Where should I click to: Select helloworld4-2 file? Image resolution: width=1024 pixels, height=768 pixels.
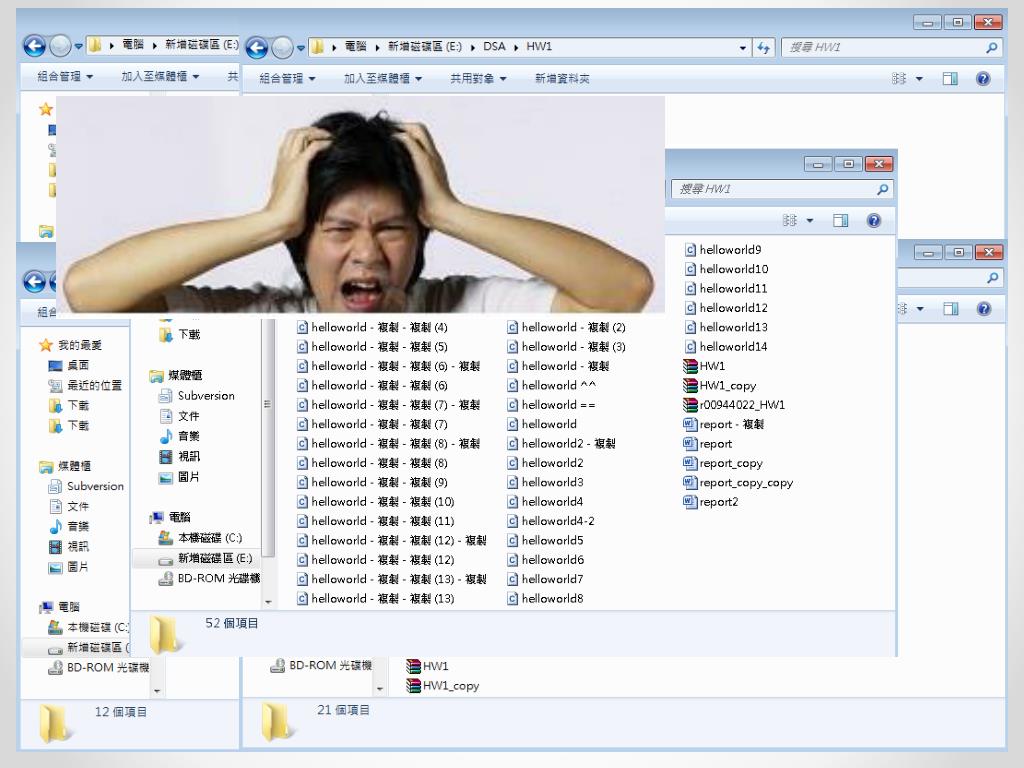(x=551, y=521)
